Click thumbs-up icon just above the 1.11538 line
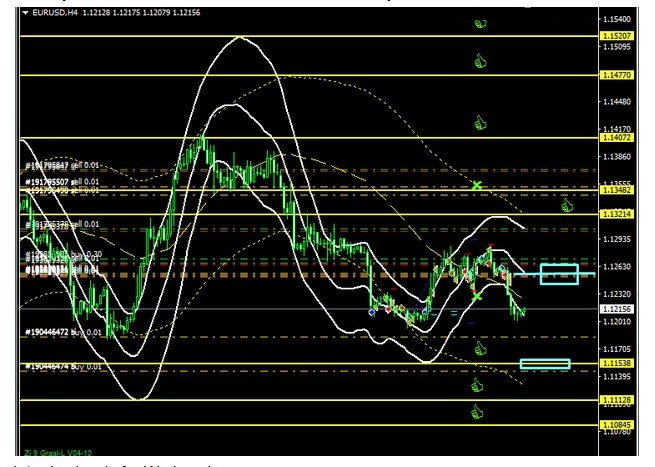This screenshot has width=655, height=467. (x=480, y=349)
